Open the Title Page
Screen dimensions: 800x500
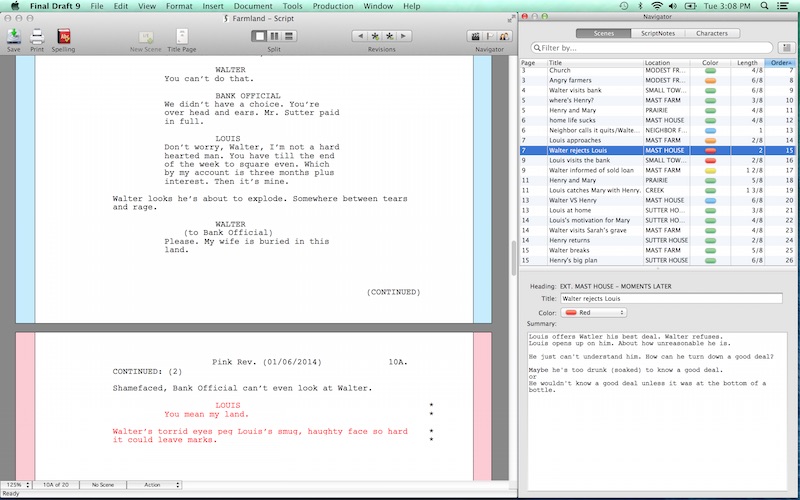tap(181, 36)
